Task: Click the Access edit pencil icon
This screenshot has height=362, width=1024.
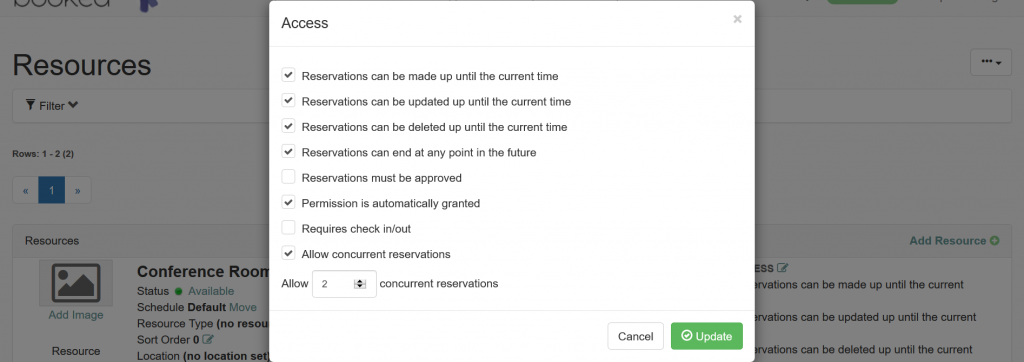Action: point(782,268)
